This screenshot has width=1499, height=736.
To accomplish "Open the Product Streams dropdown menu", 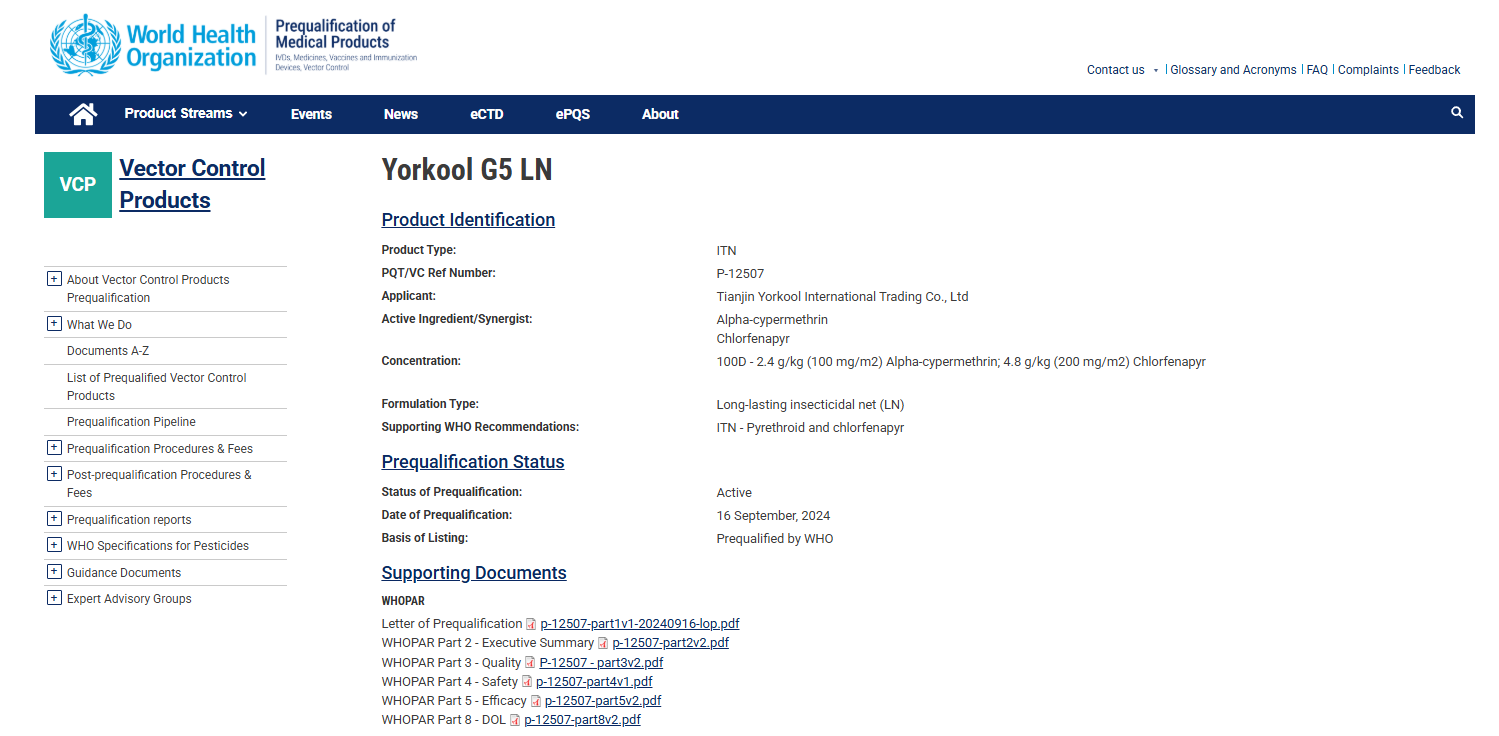I will 185,114.
